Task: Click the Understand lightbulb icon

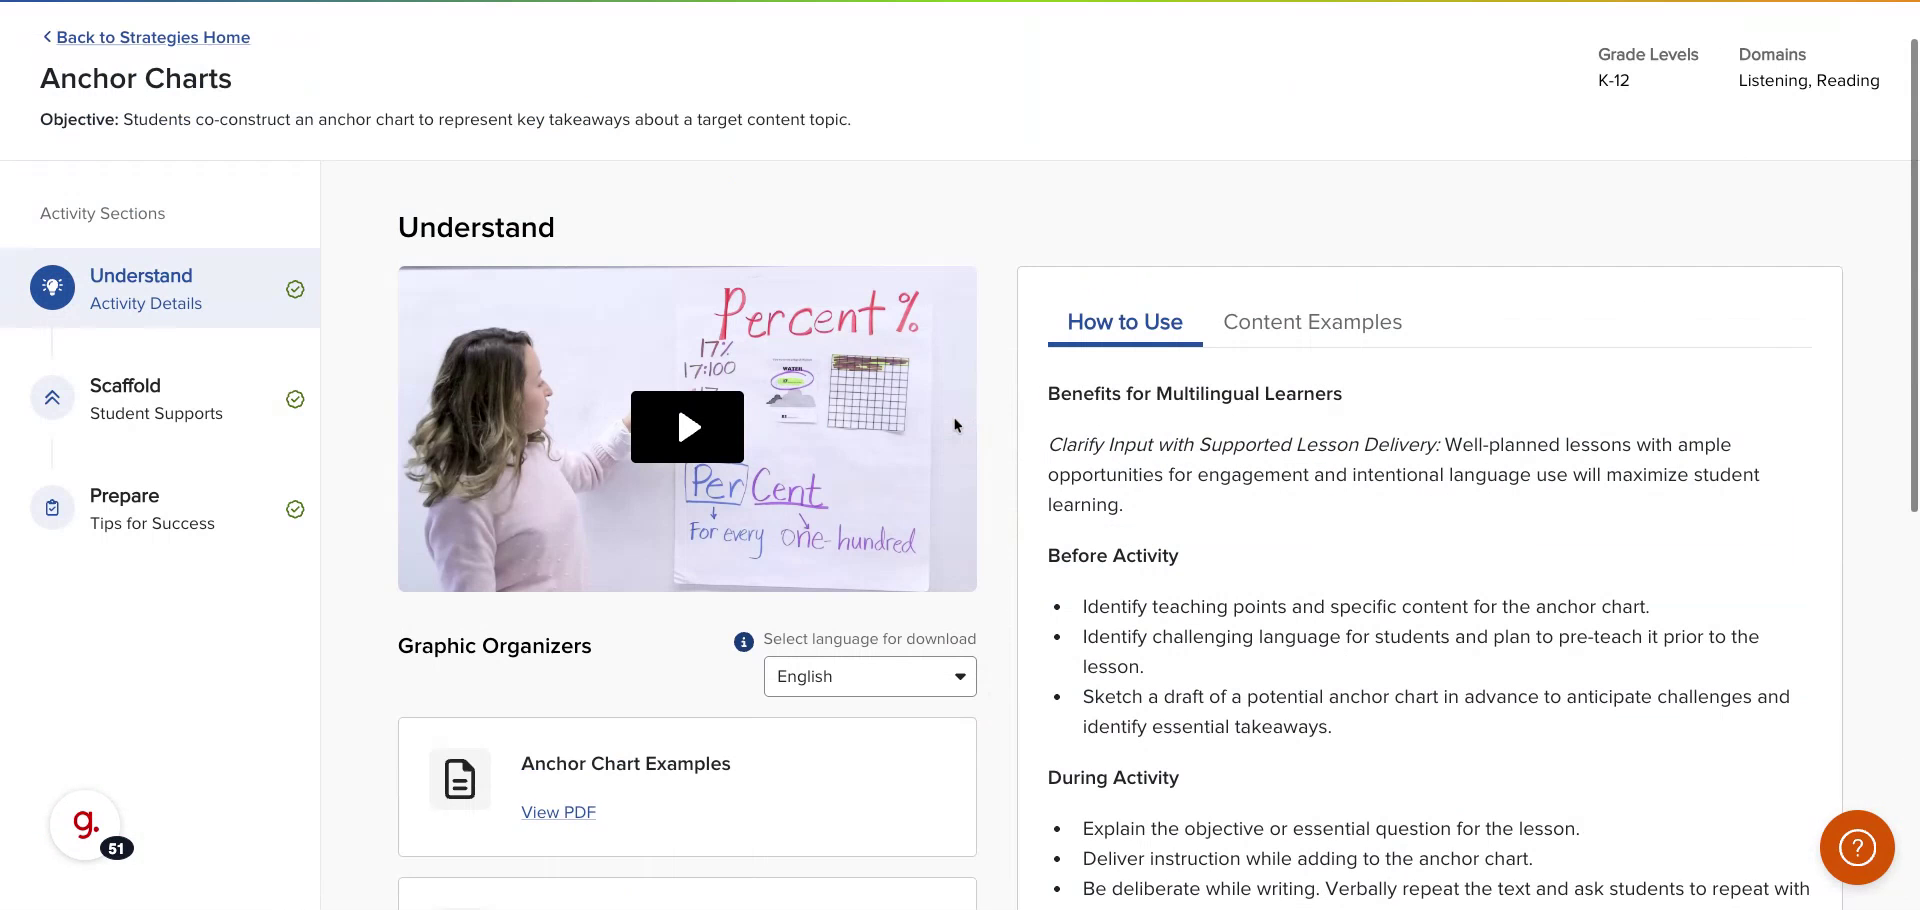Action: click(52, 287)
